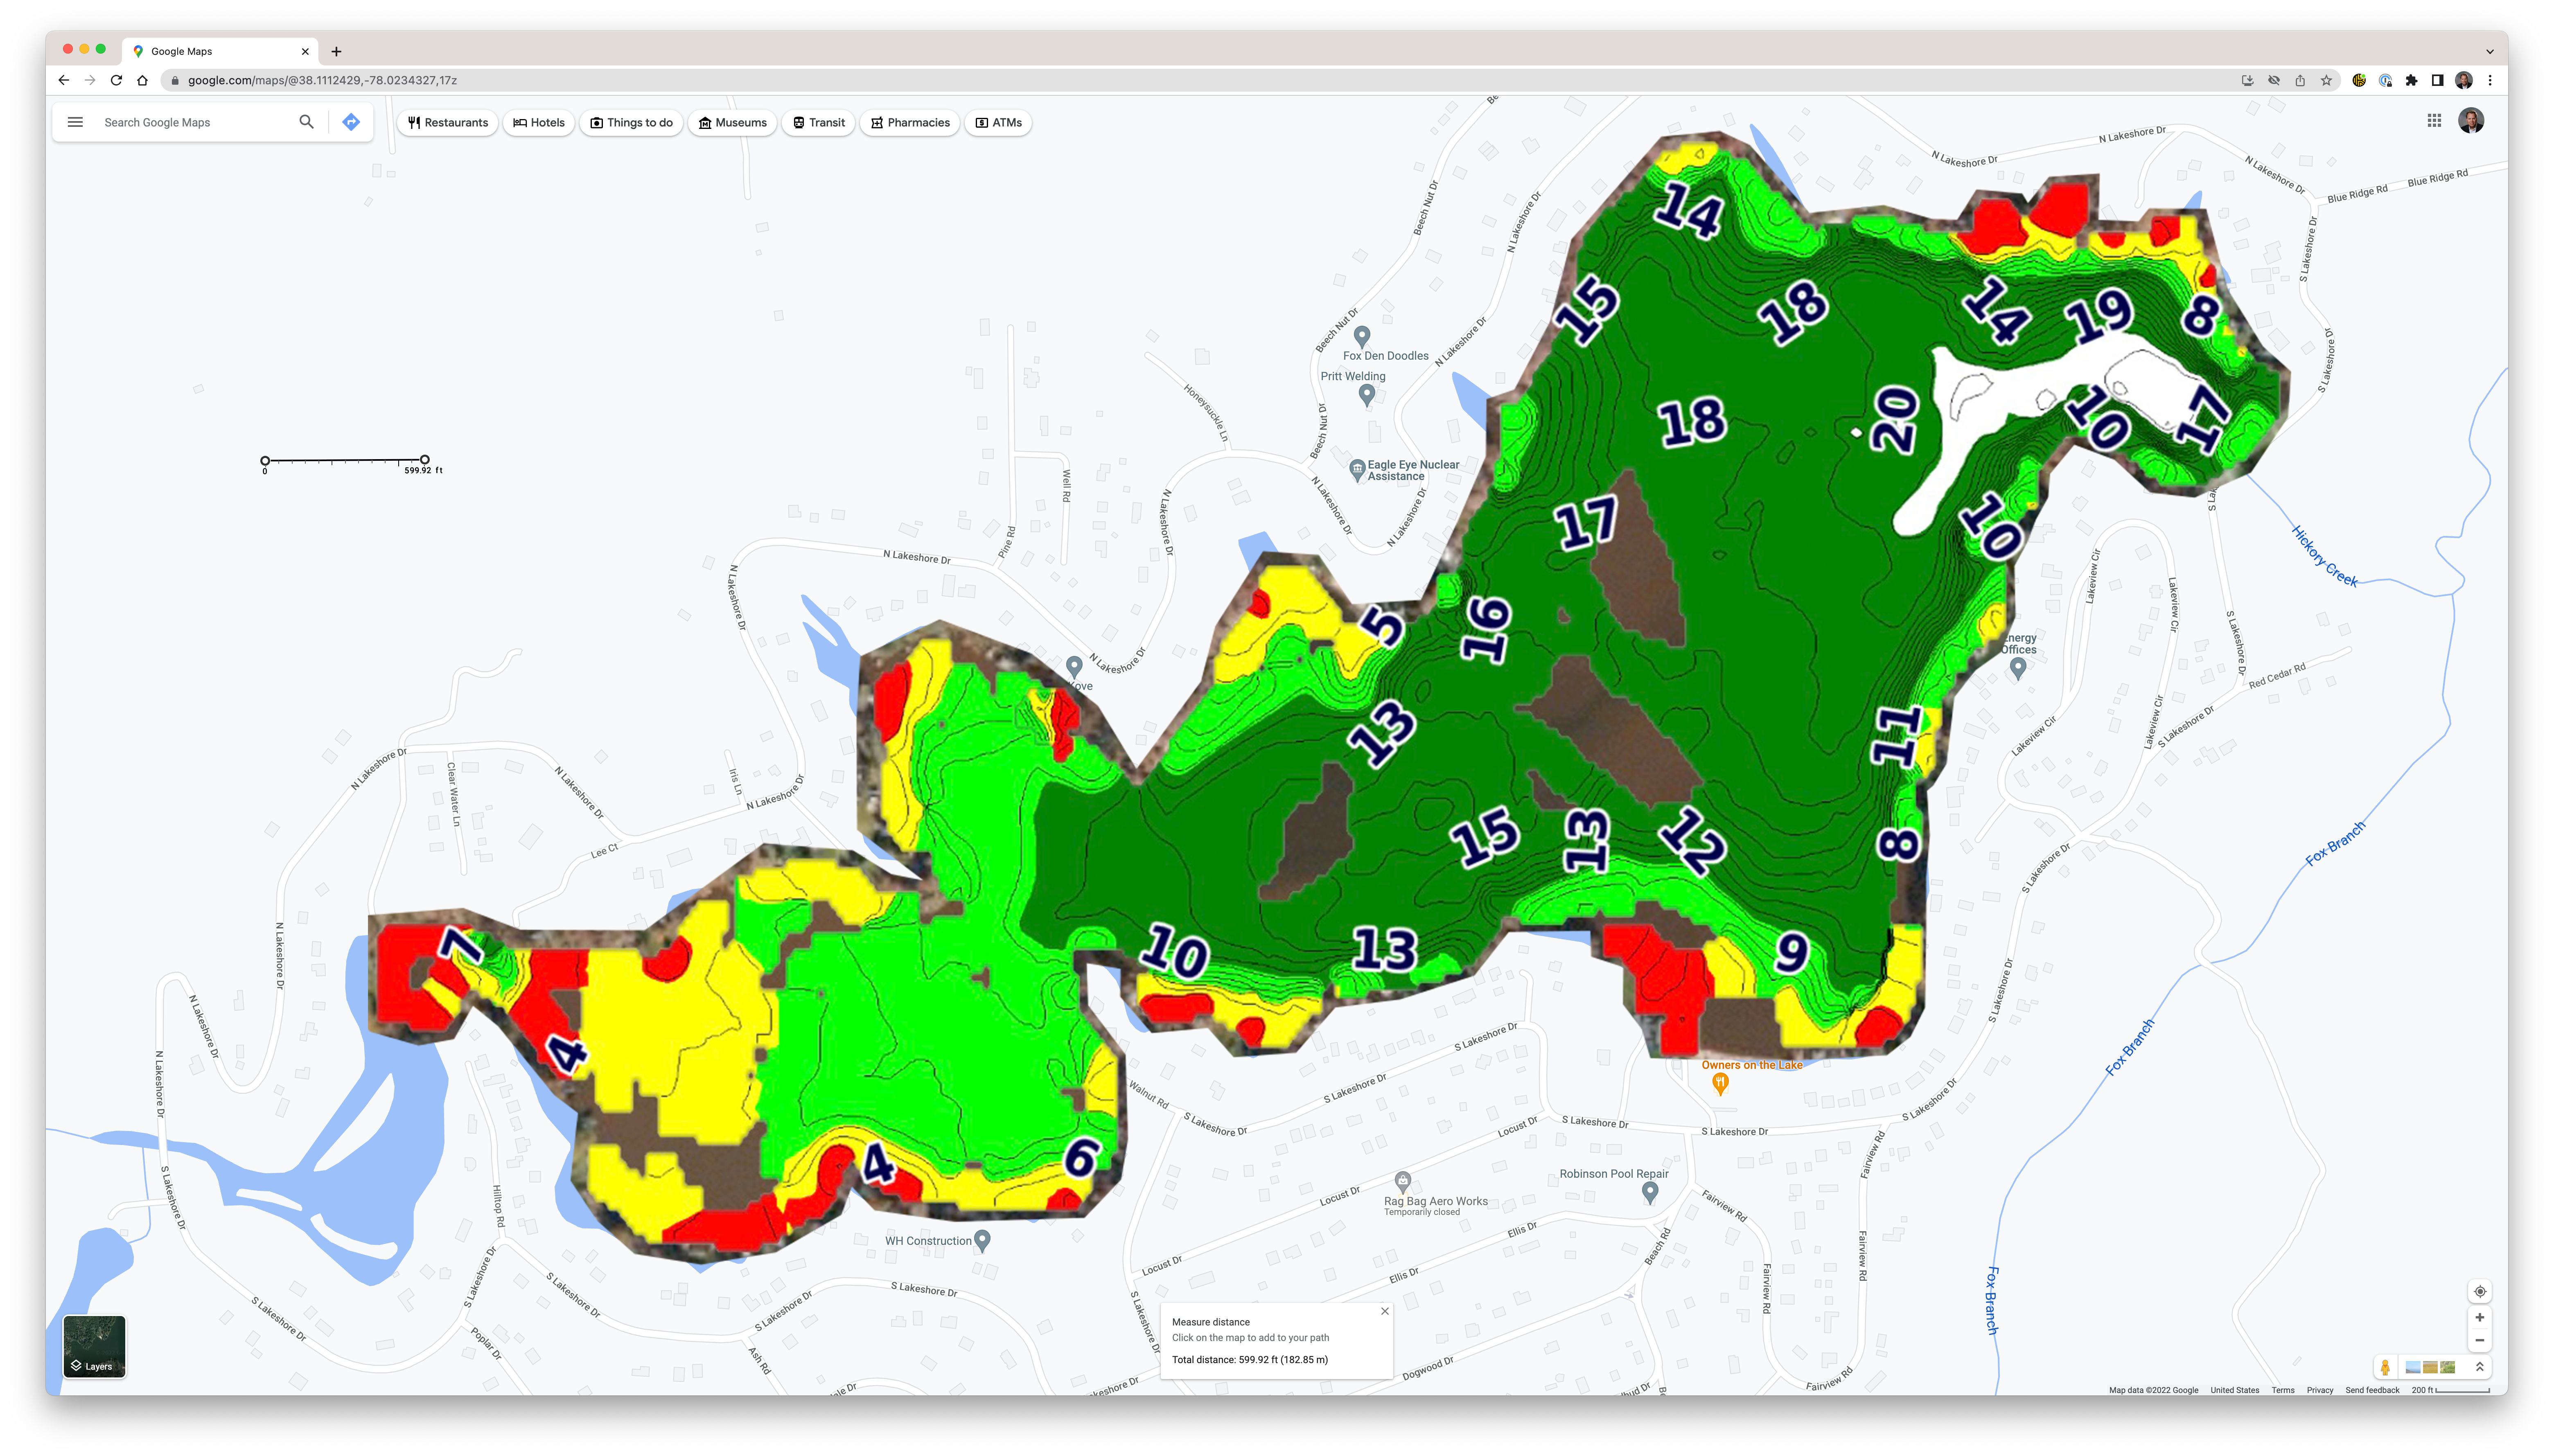Select the Owners on the Lake restaurant pin
The height and width of the screenshot is (1456, 2554).
[x=1720, y=1083]
